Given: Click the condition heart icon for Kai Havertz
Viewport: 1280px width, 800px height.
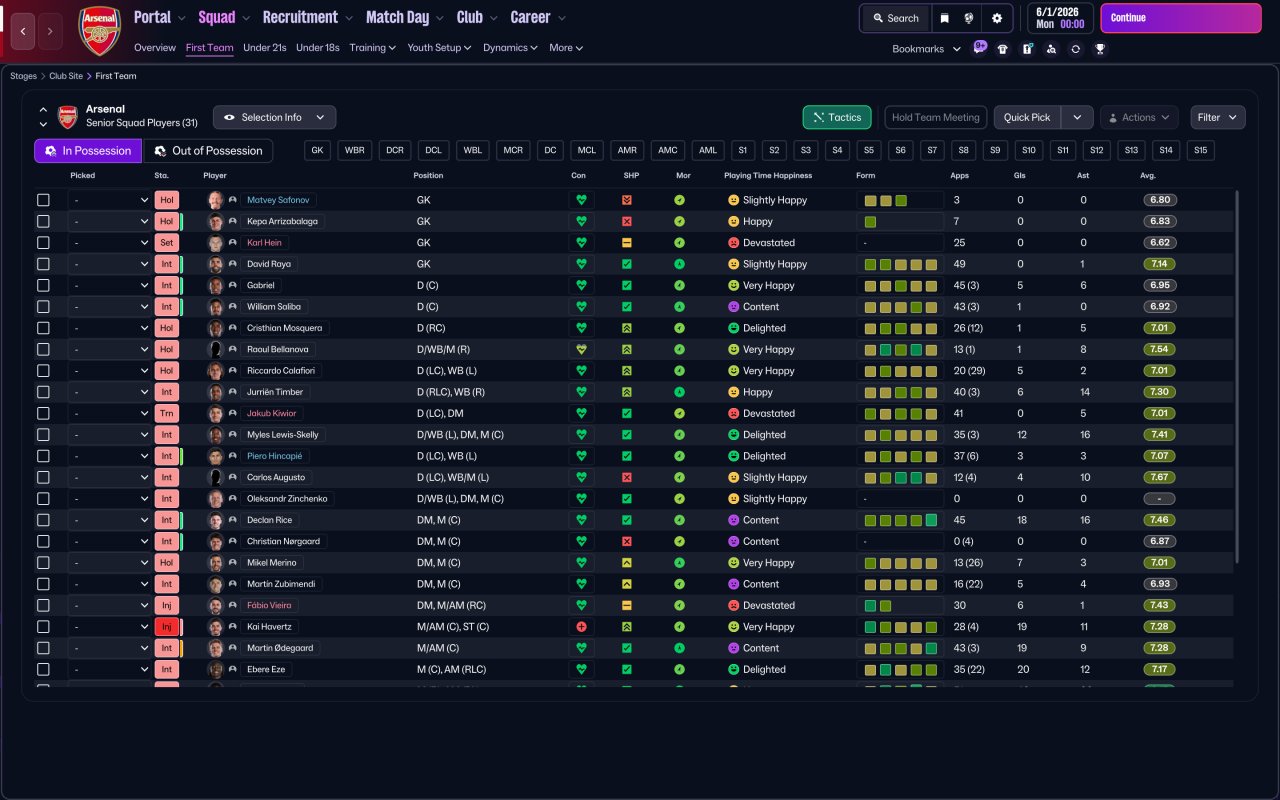Looking at the screenshot, I should 581,627.
